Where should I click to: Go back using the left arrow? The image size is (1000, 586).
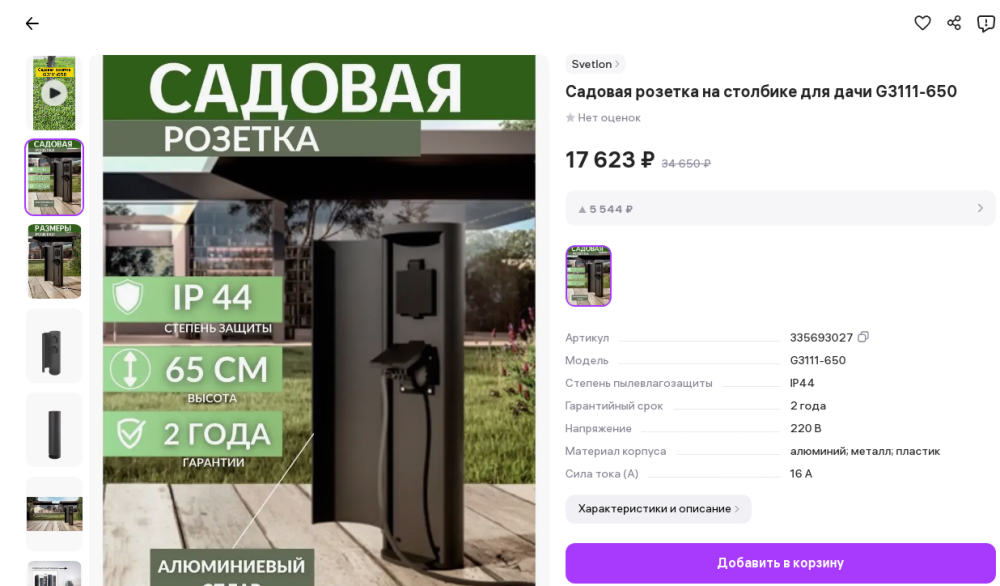coord(32,24)
